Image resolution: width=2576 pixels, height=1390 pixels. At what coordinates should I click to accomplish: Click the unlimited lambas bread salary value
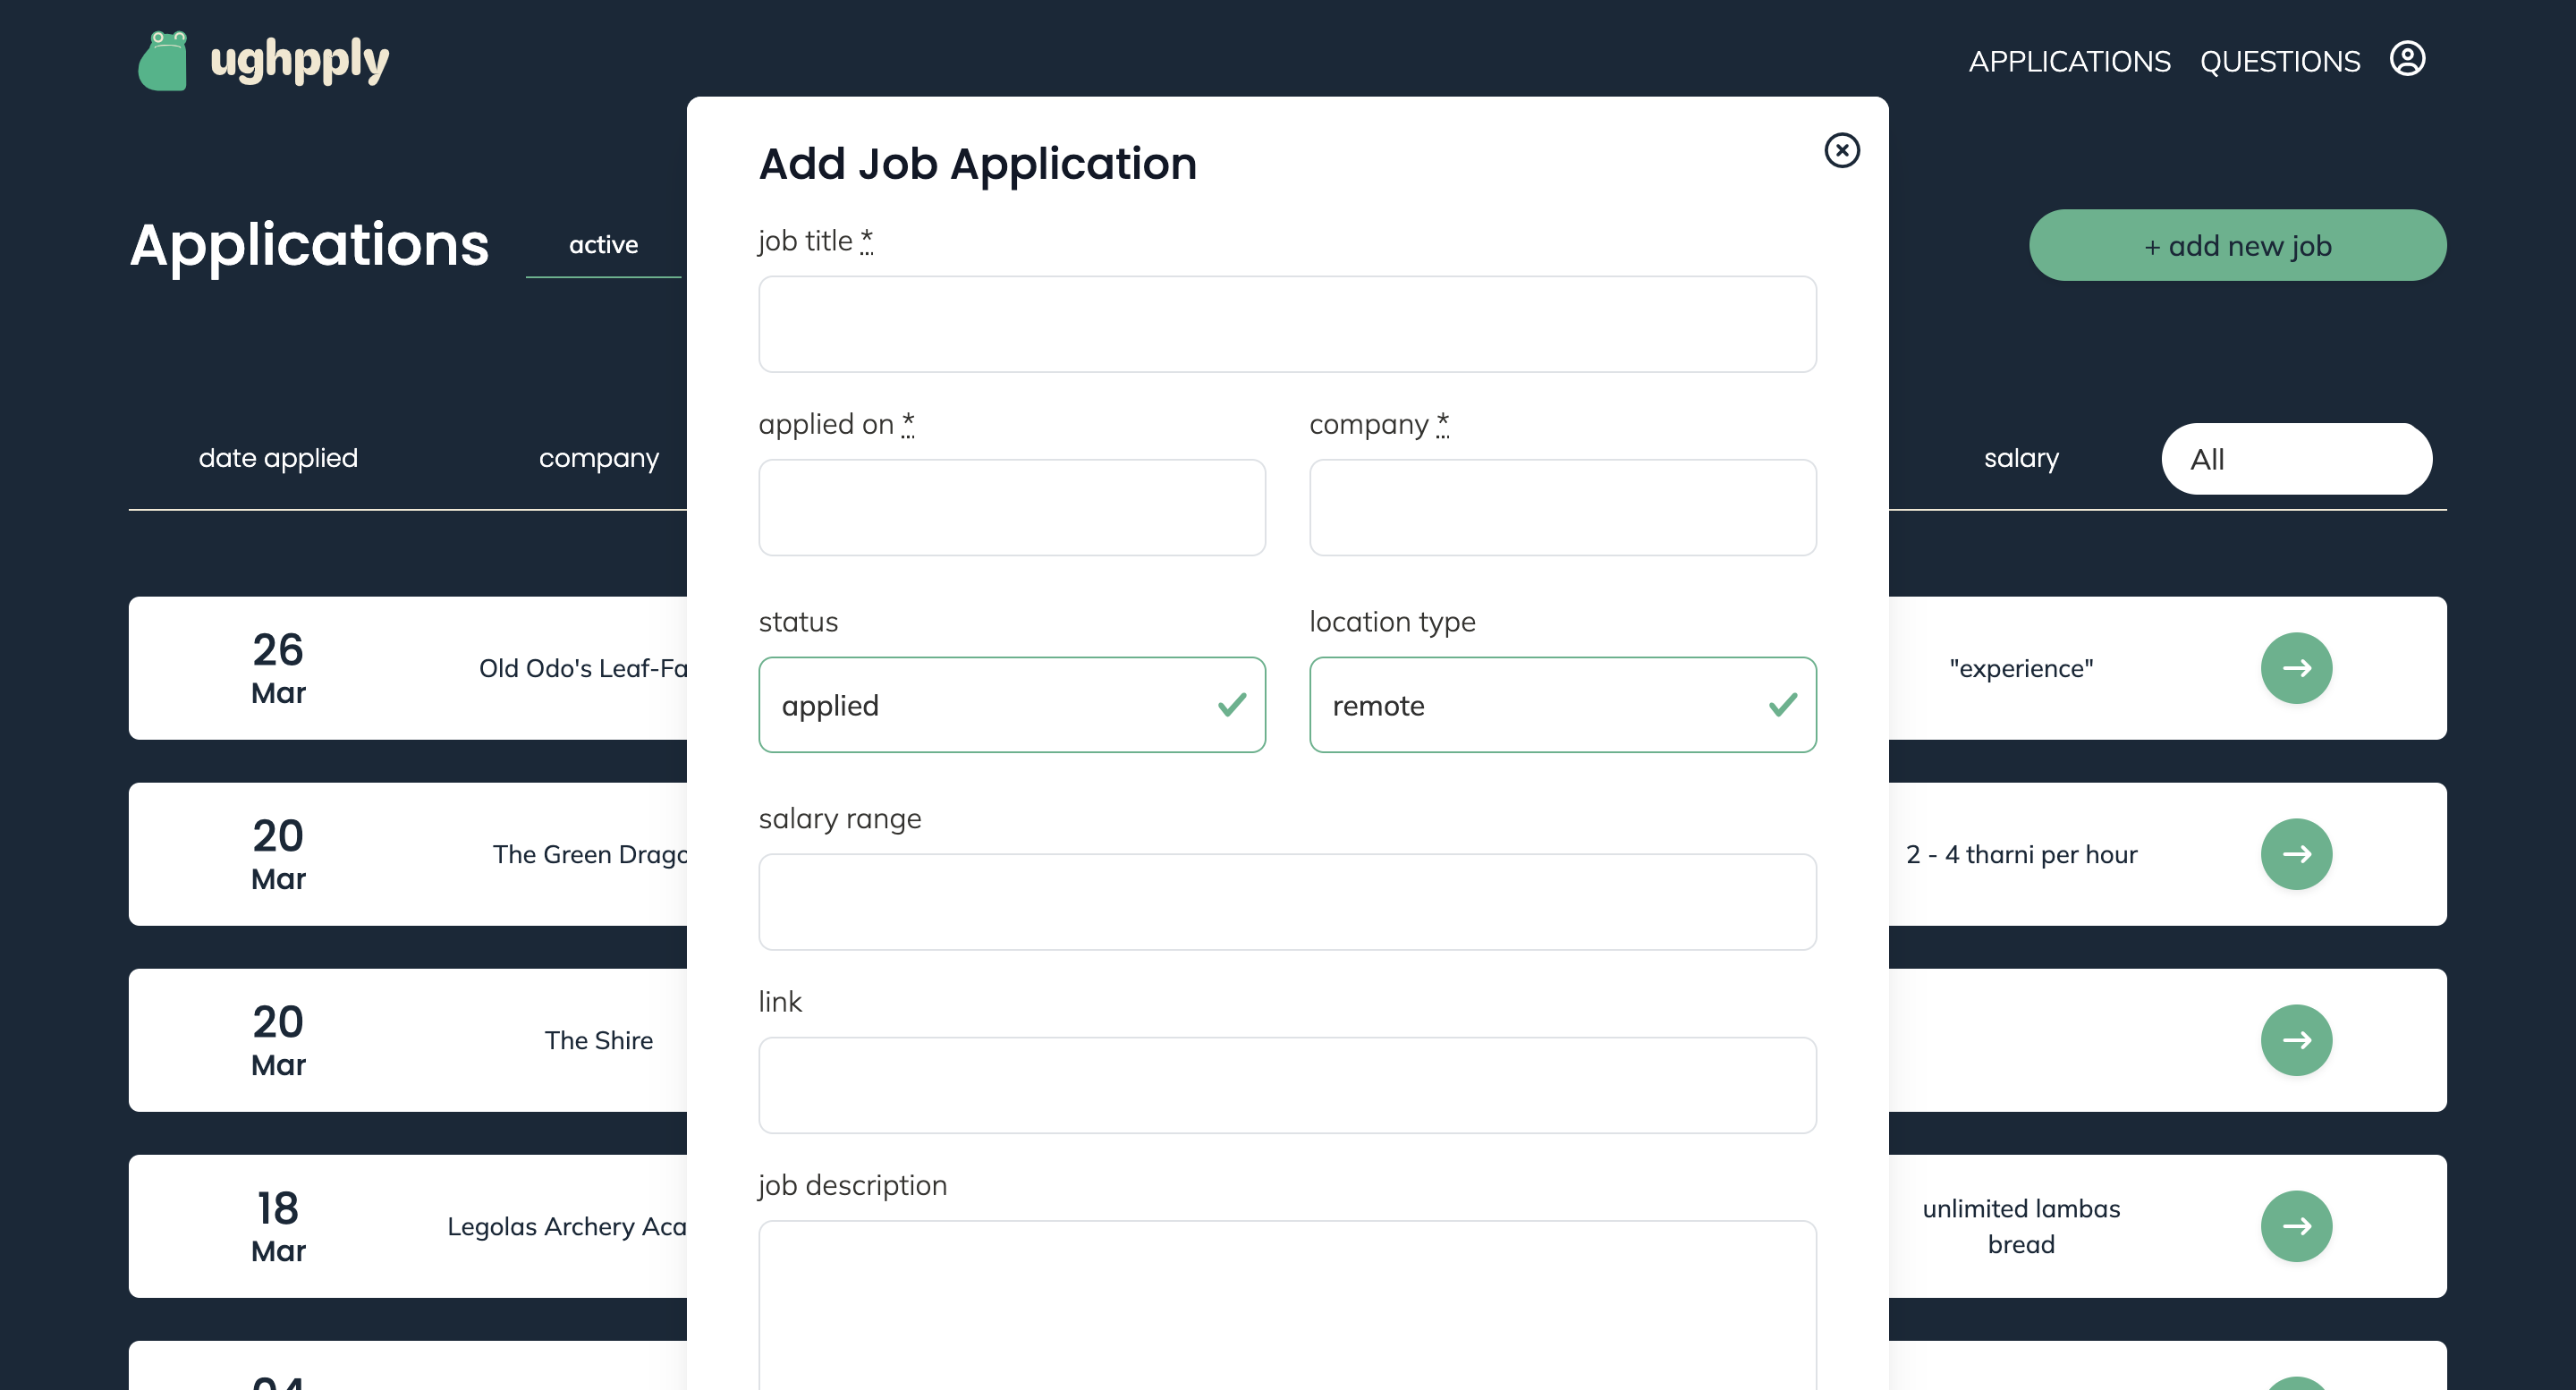[x=2021, y=1226]
